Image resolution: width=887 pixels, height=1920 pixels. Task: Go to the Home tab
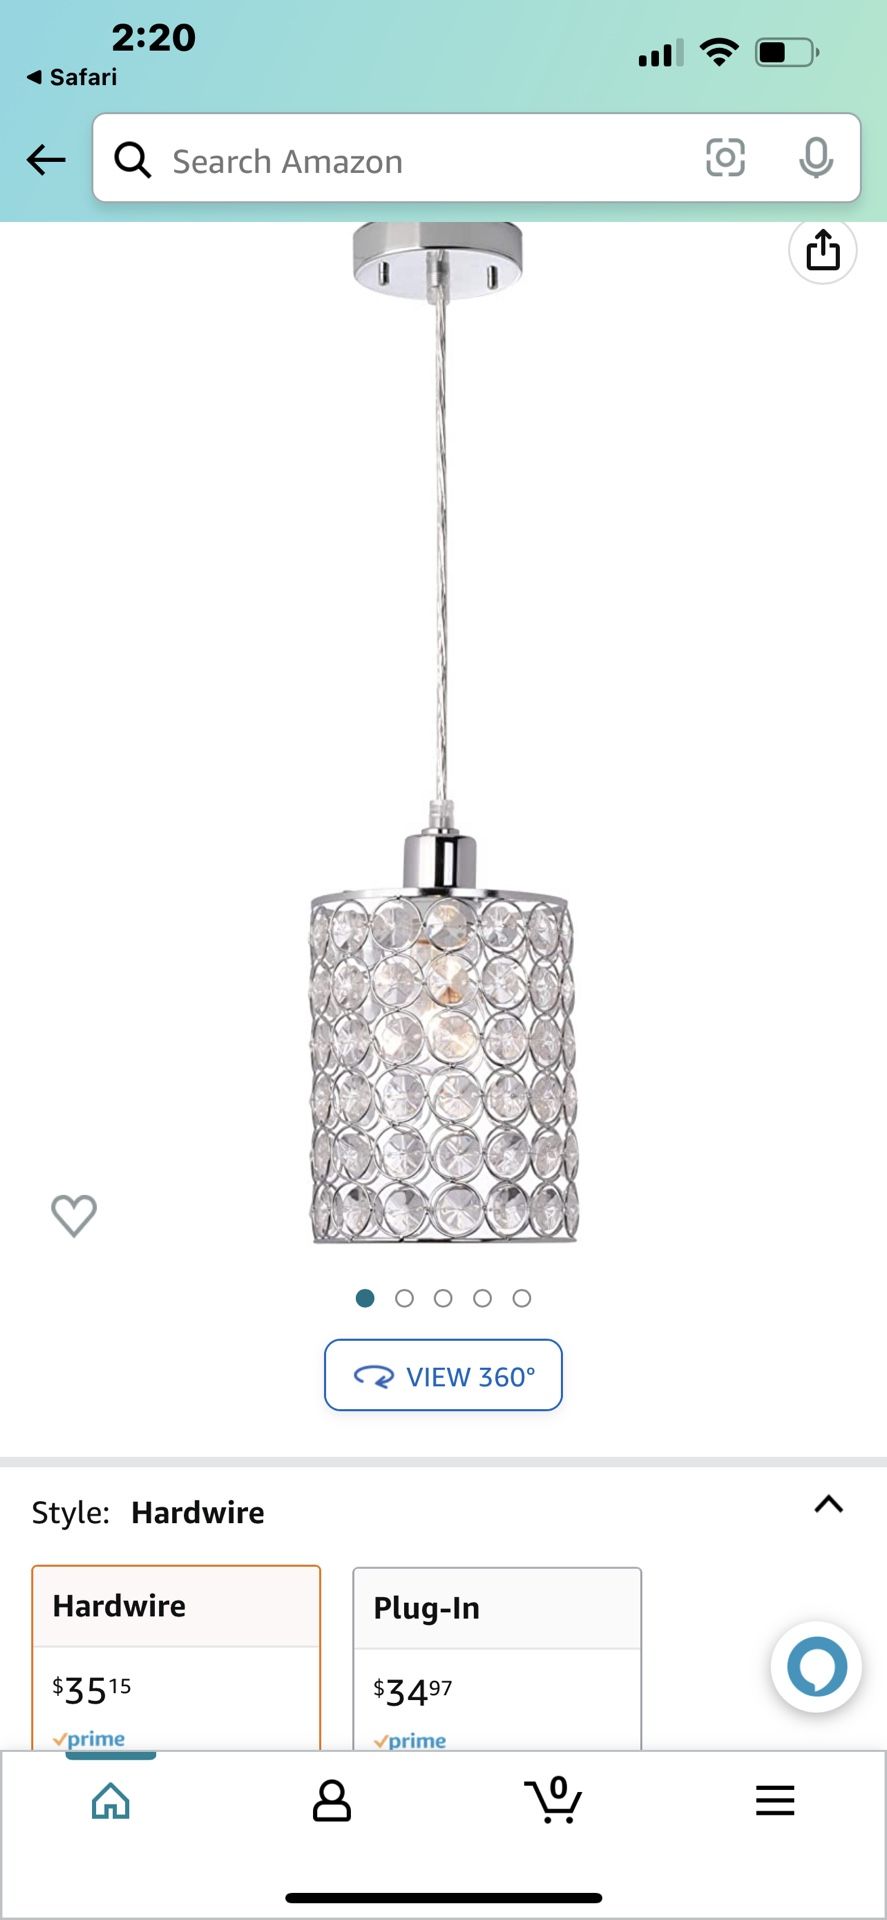coord(111,1800)
